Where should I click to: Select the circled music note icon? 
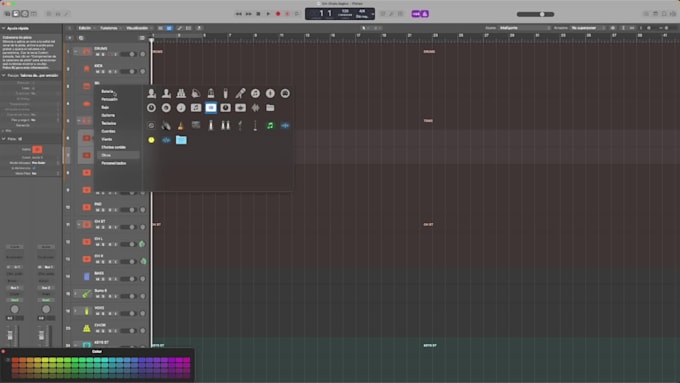pyautogui.click(x=255, y=93)
